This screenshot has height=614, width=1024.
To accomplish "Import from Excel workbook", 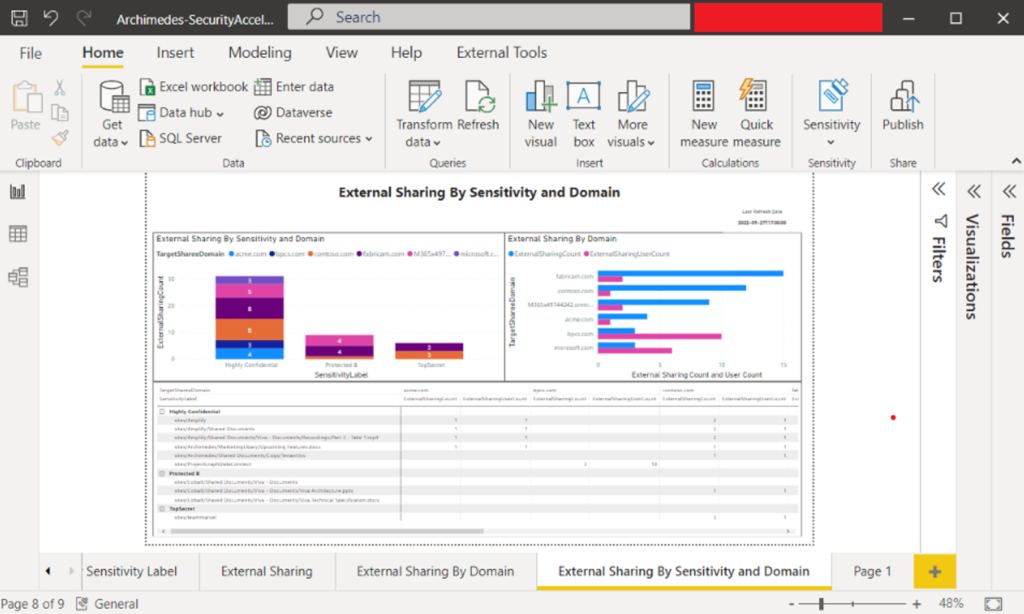I will pyautogui.click(x=194, y=87).
